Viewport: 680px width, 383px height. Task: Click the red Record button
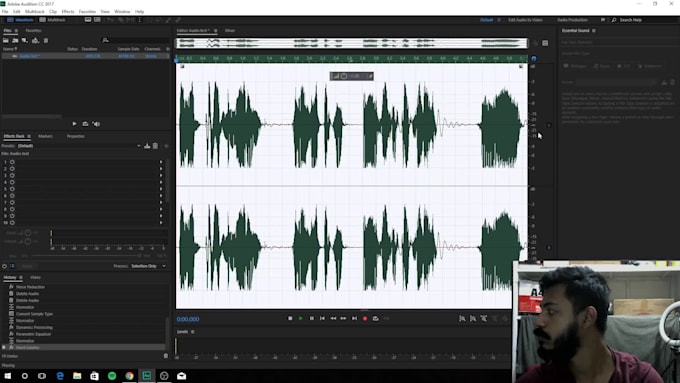tap(365, 318)
